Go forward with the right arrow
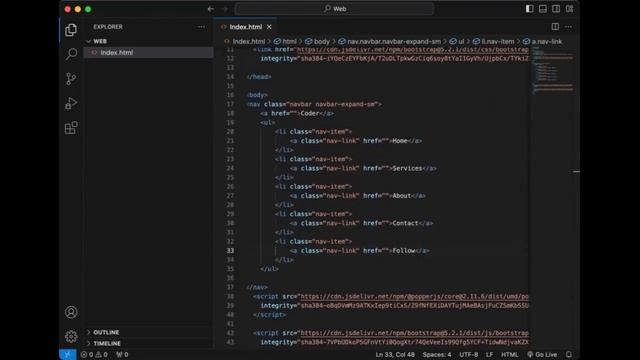The height and width of the screenshot is (360, 640). [224, 9]
